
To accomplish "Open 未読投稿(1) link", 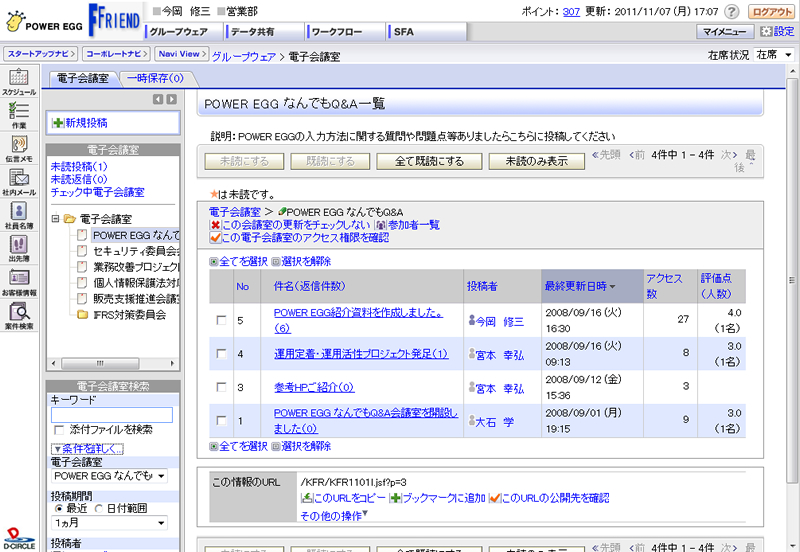I will pyautogui.click(x=79, y=167).
